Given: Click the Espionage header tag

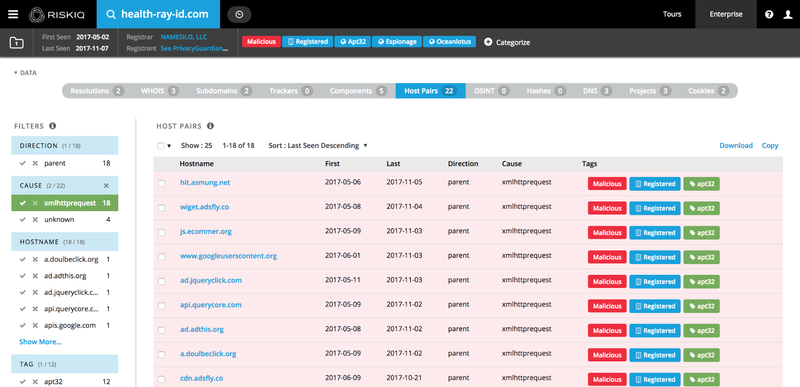Looking at the screenshot, I should (397, 42).
